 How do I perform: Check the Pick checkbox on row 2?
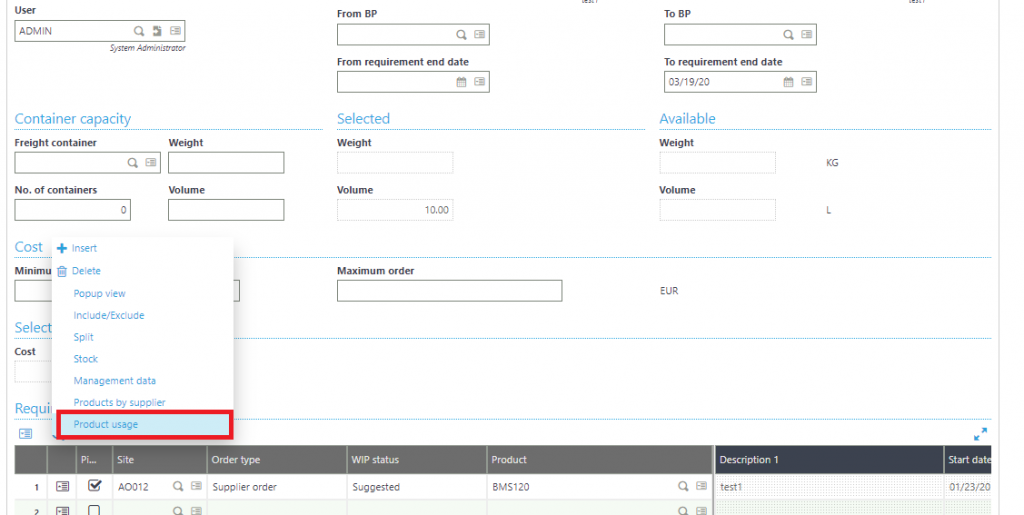click(x=94, y=510)
